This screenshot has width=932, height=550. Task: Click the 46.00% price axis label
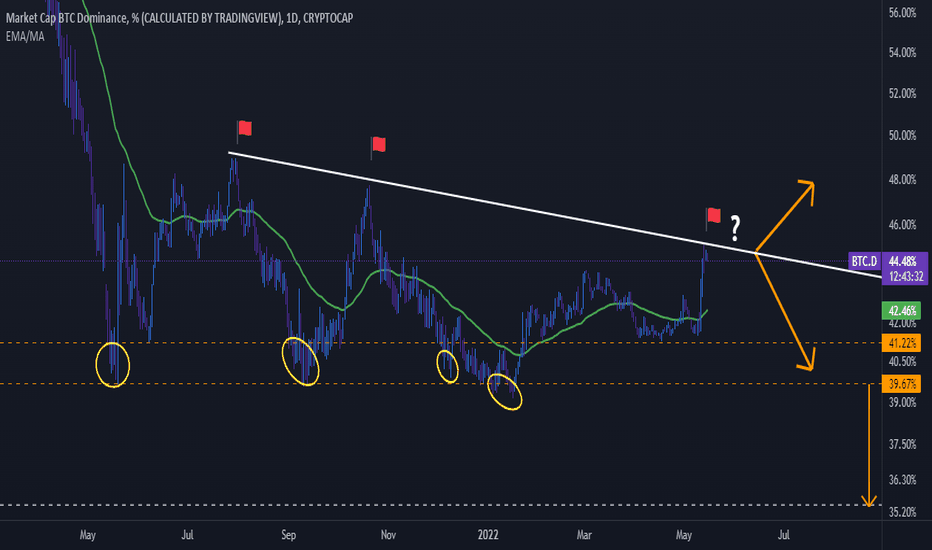[902, 225]
